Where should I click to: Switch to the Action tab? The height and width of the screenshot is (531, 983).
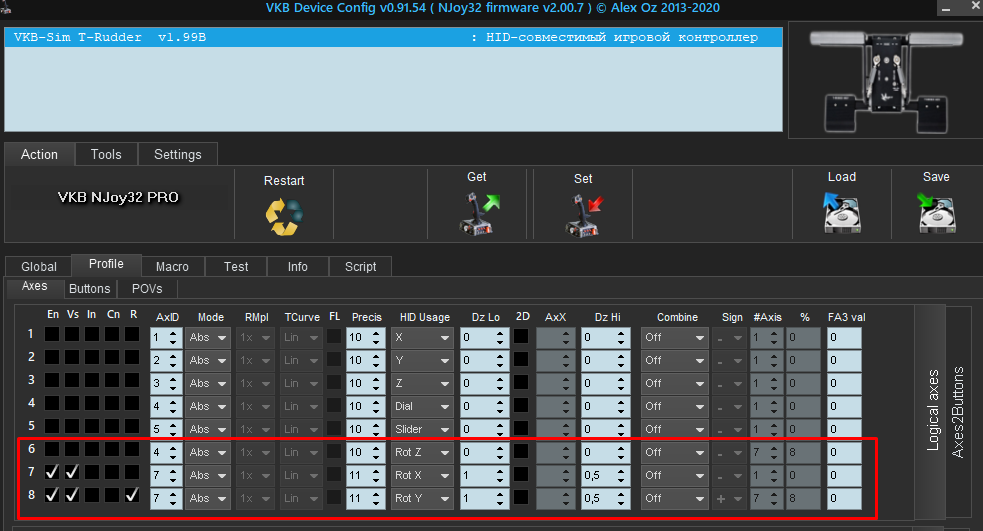39,154
